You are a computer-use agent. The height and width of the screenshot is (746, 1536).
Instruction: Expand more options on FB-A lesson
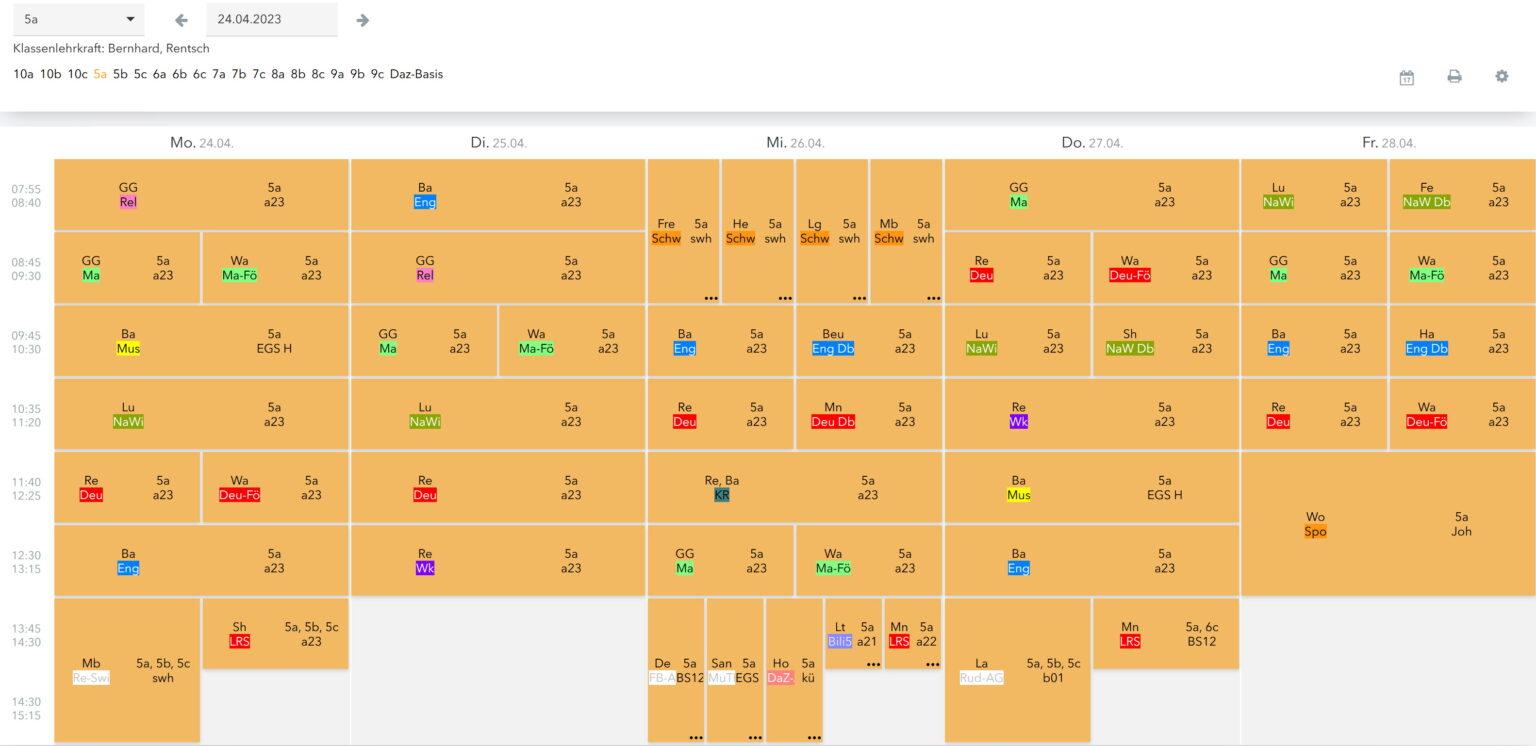point(696,737)
